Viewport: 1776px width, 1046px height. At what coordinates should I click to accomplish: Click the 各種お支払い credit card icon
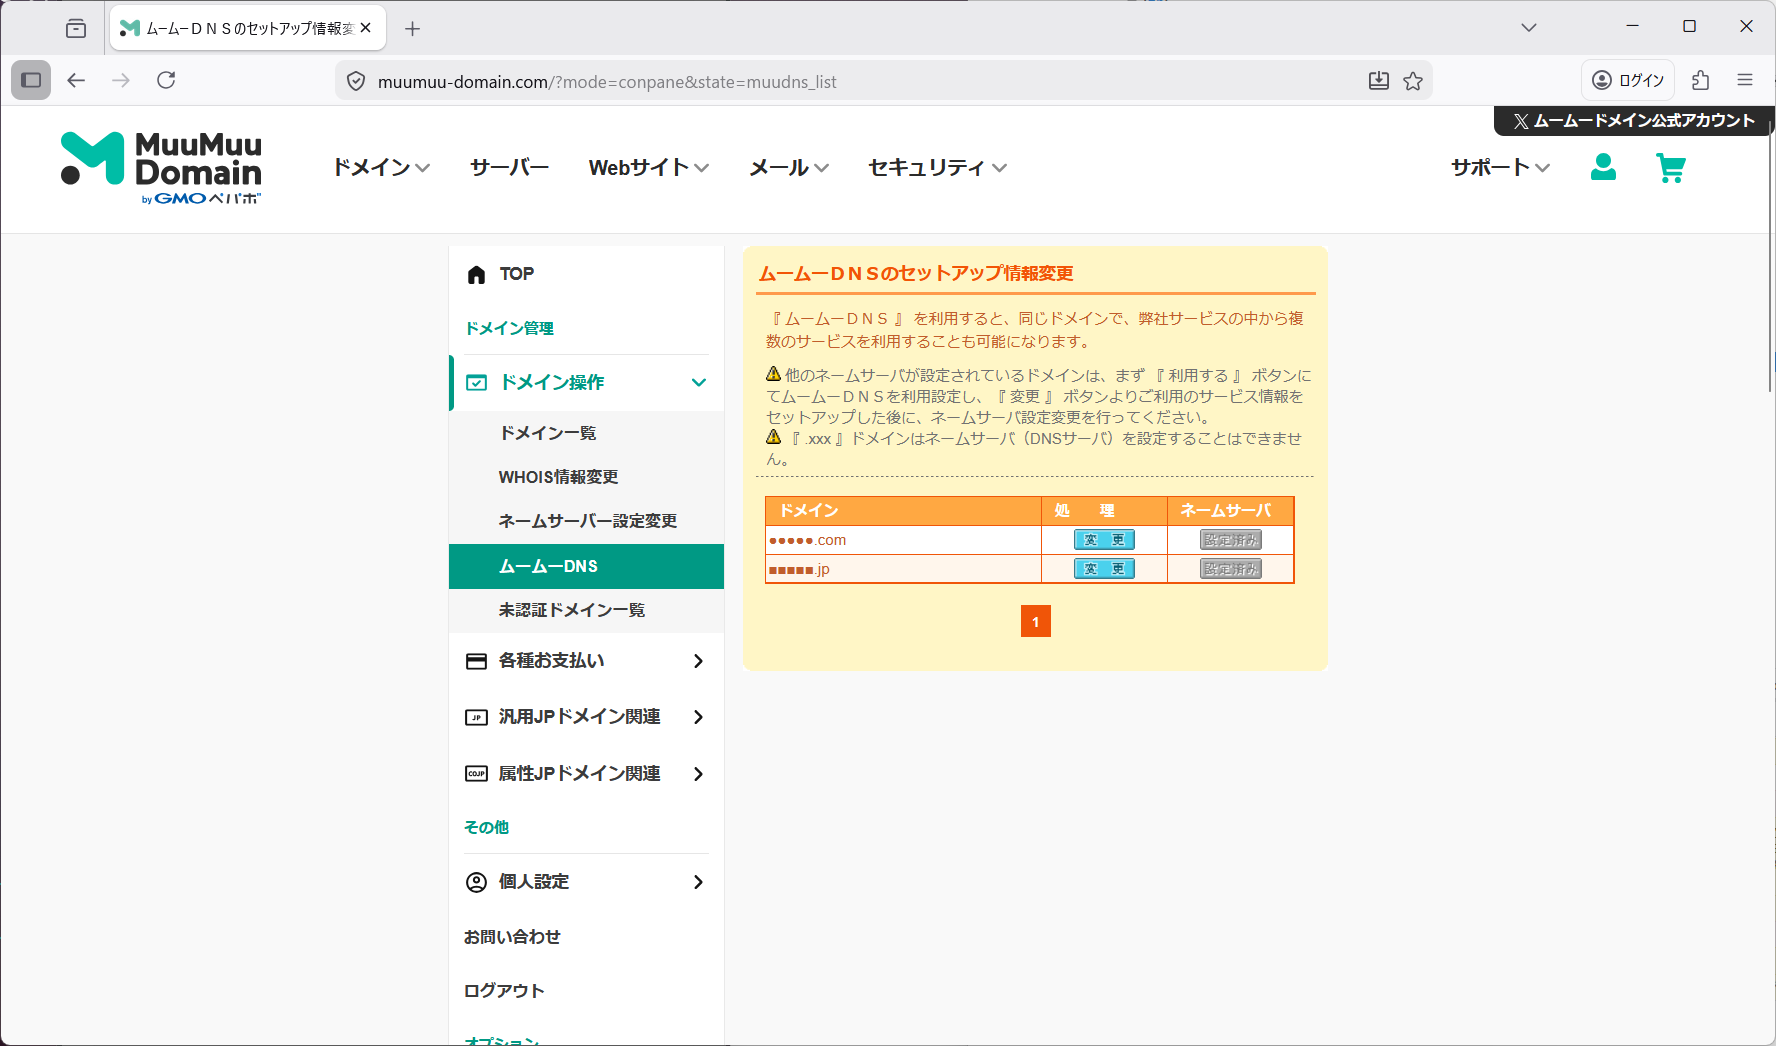(x=477, y=661)
